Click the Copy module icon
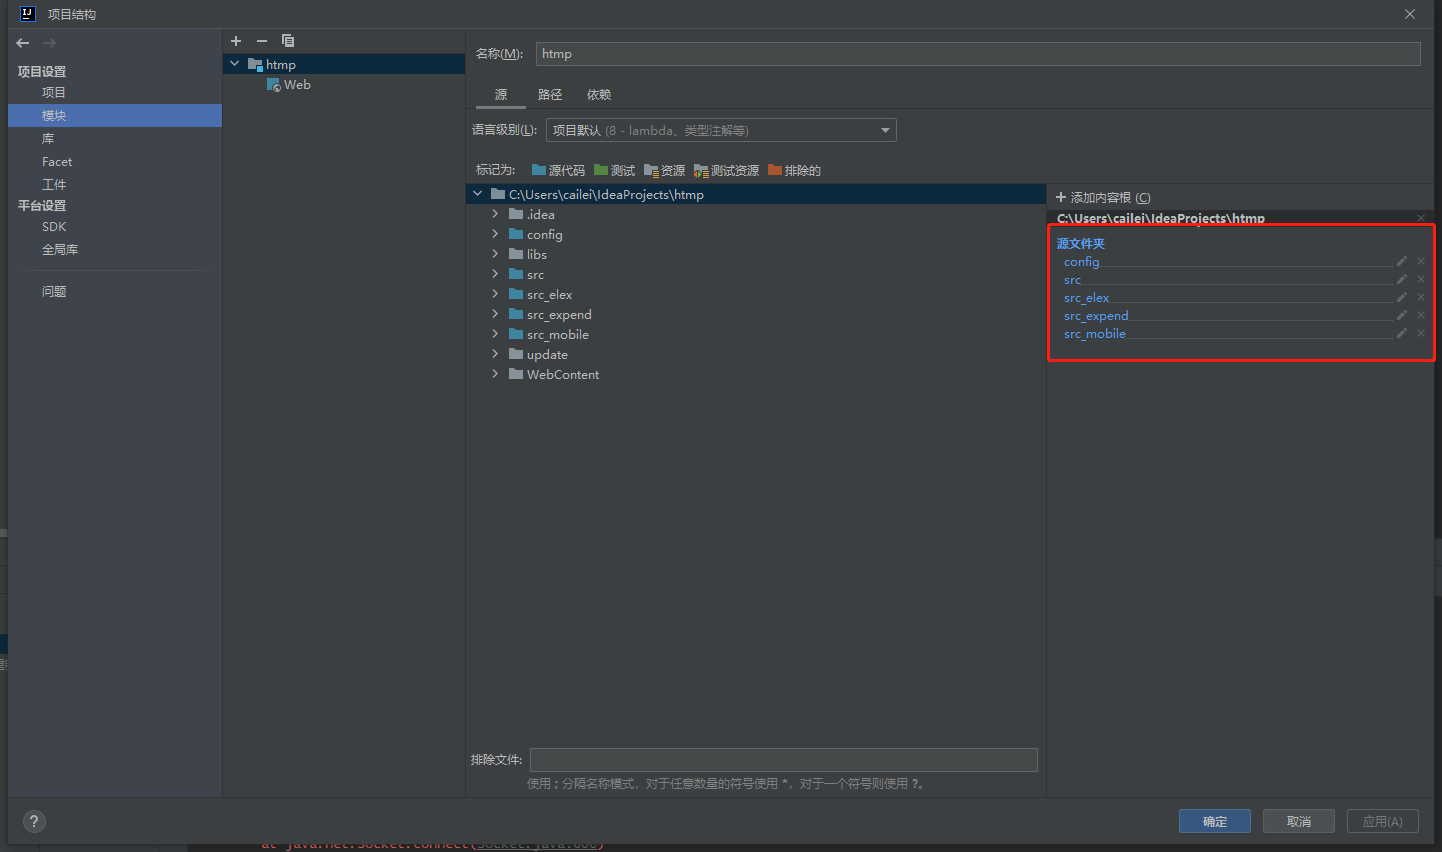Screen dimensions: 1442x852 tap(288, 41)
